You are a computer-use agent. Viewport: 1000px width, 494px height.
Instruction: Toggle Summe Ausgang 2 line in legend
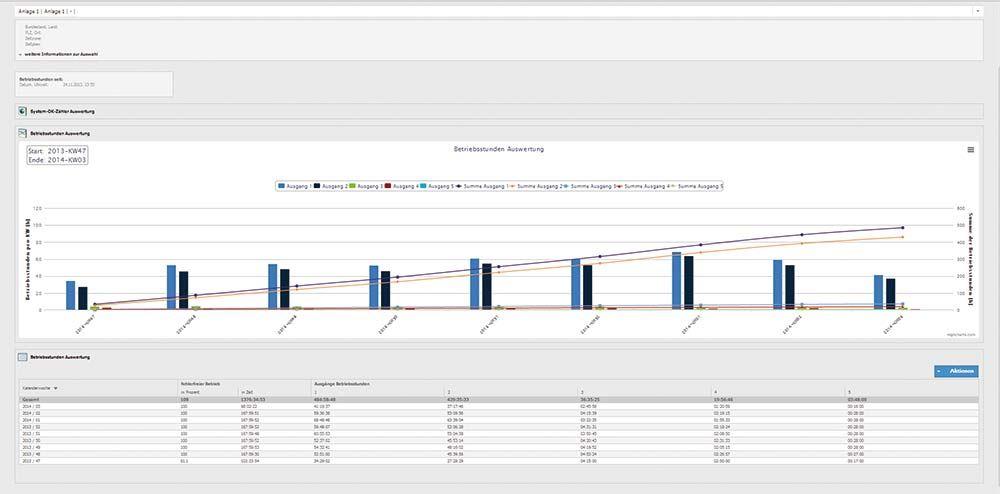[x=549, y=186]
